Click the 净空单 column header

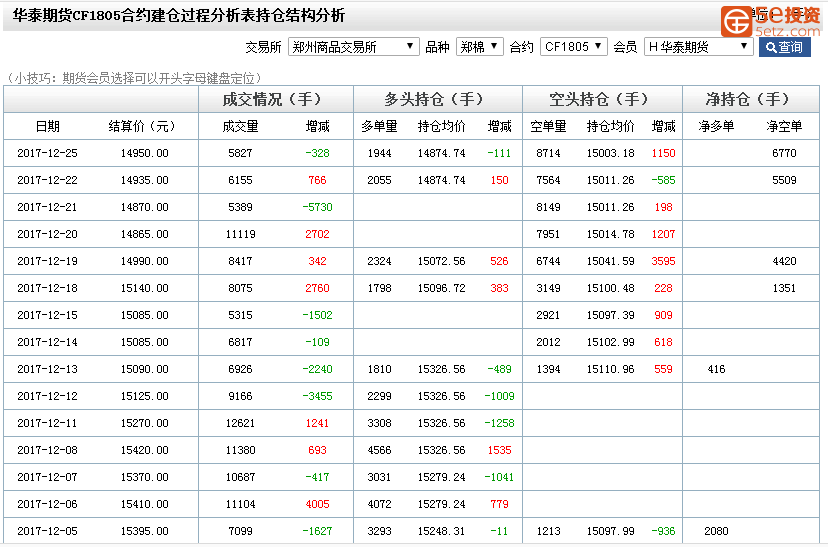tap(784, 126)
